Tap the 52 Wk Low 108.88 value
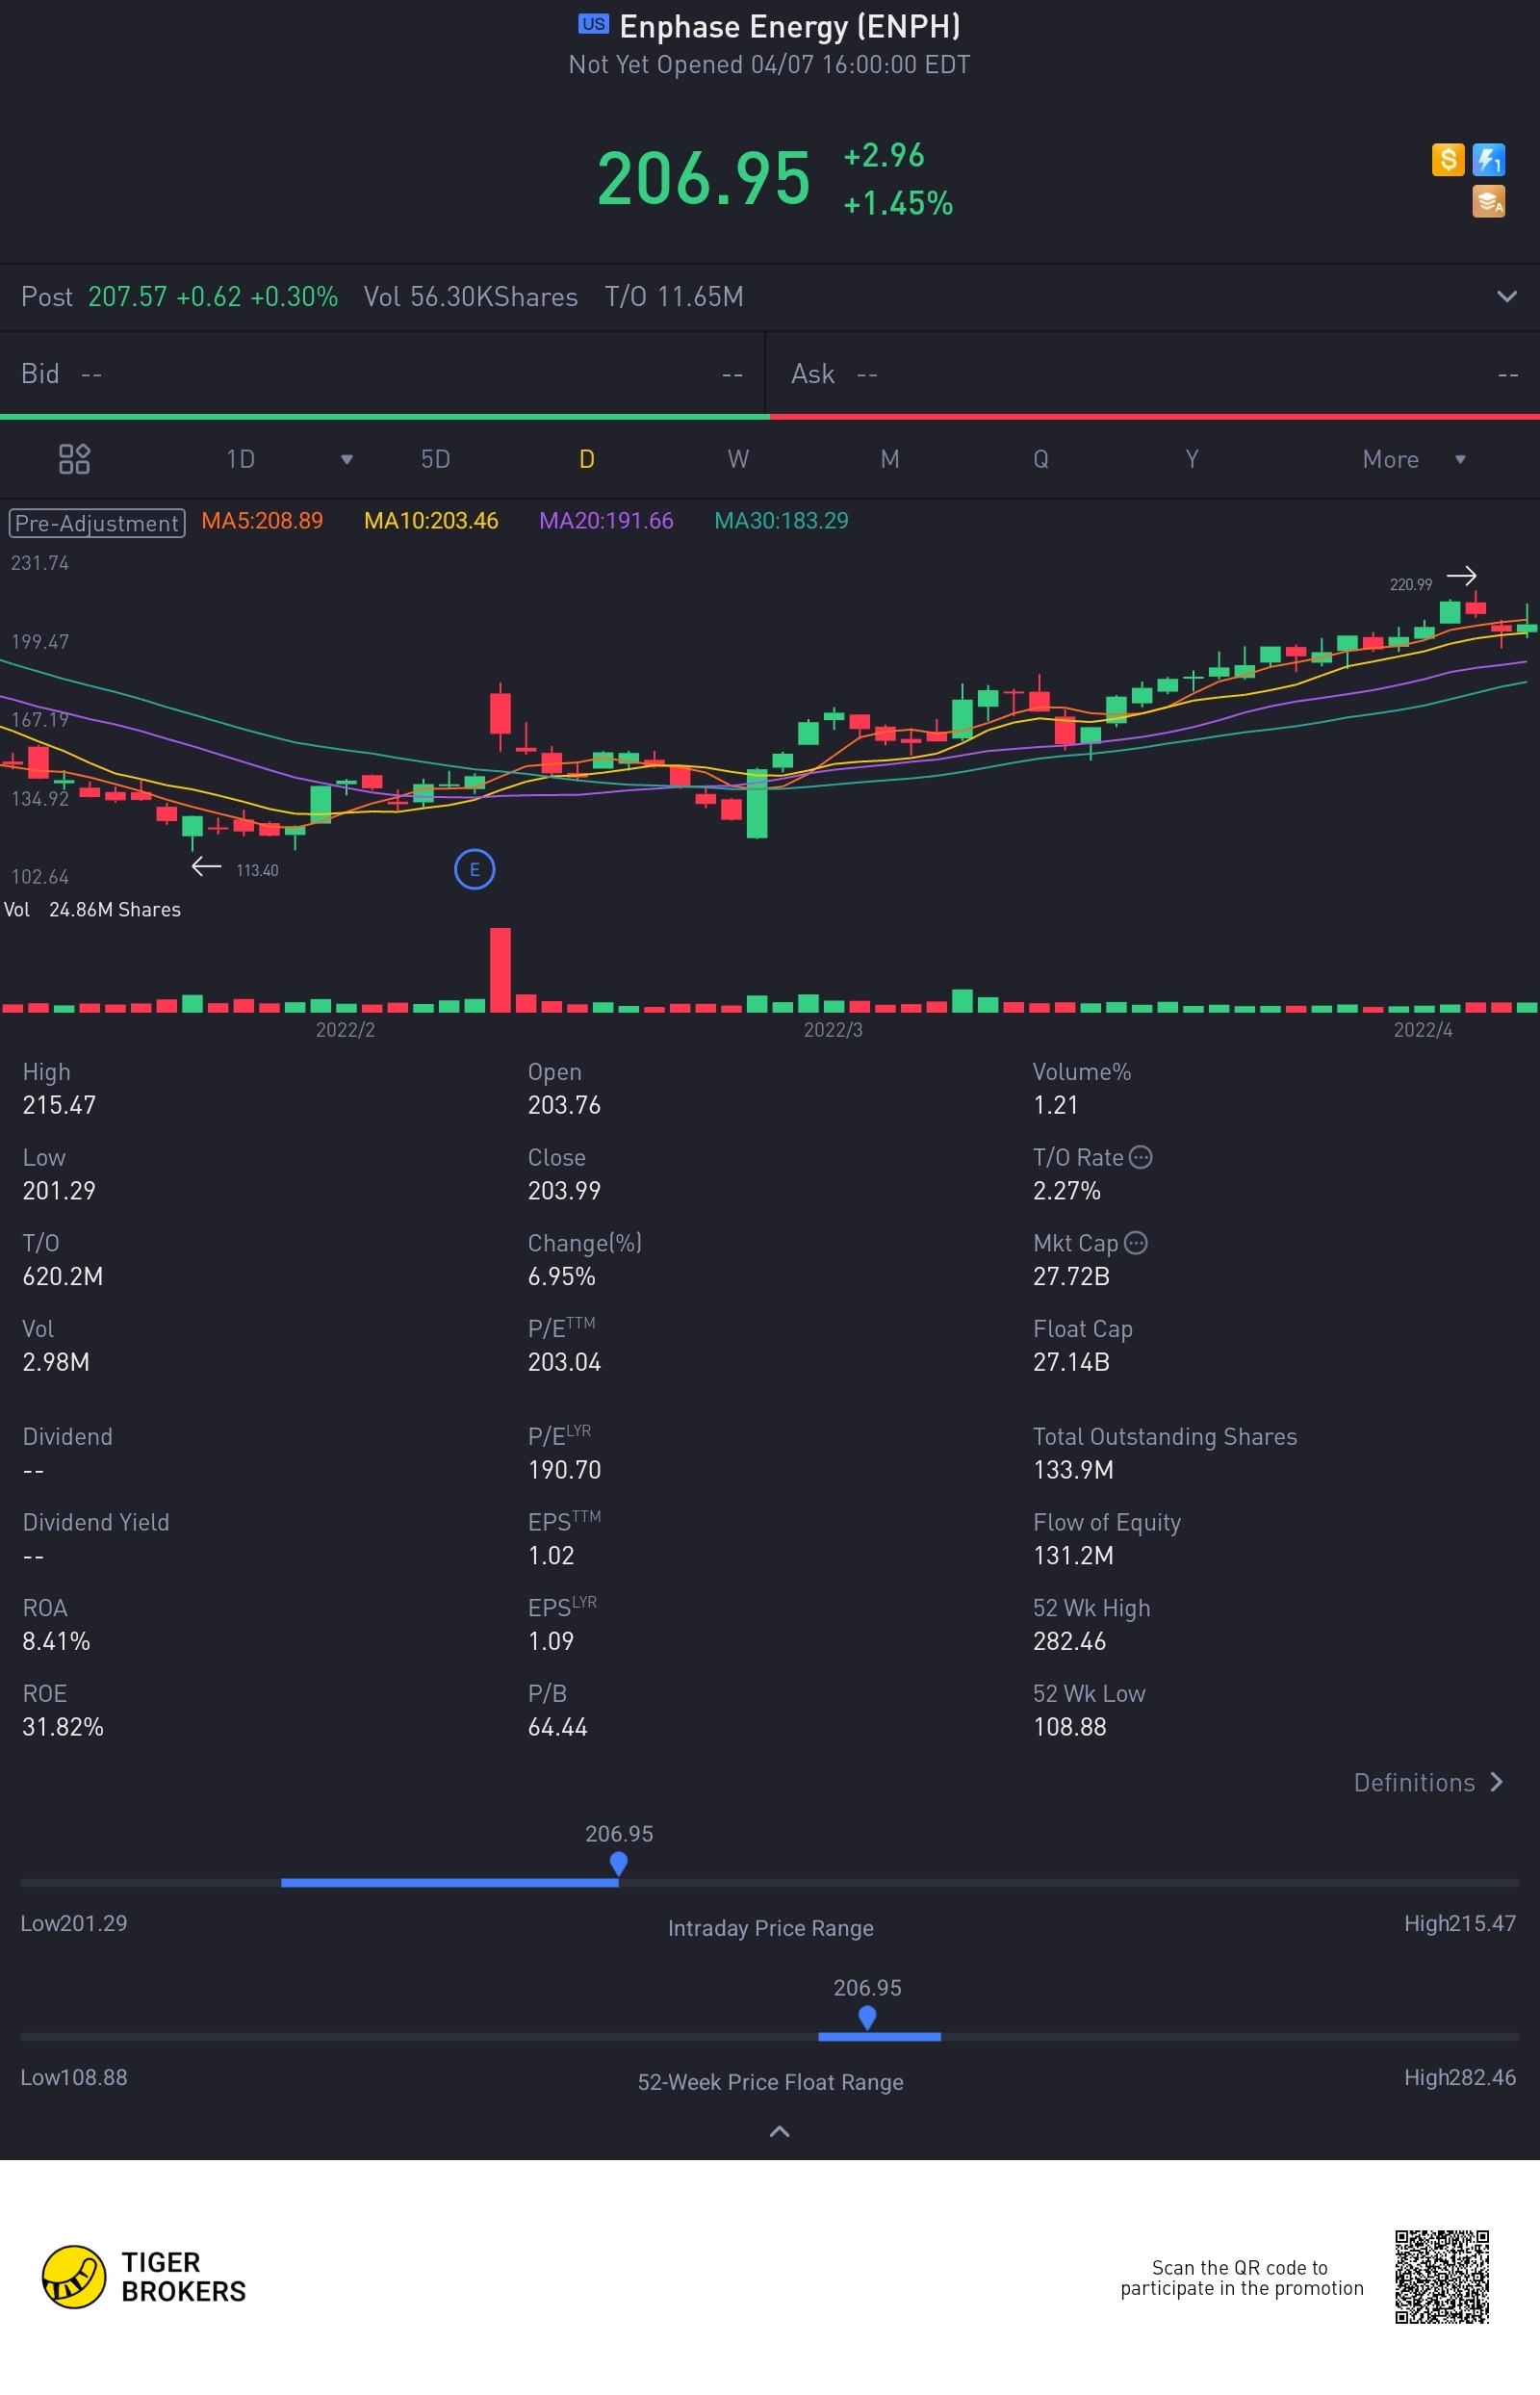Screen dimensions: 1540x2395 tap(1069, 1726)
